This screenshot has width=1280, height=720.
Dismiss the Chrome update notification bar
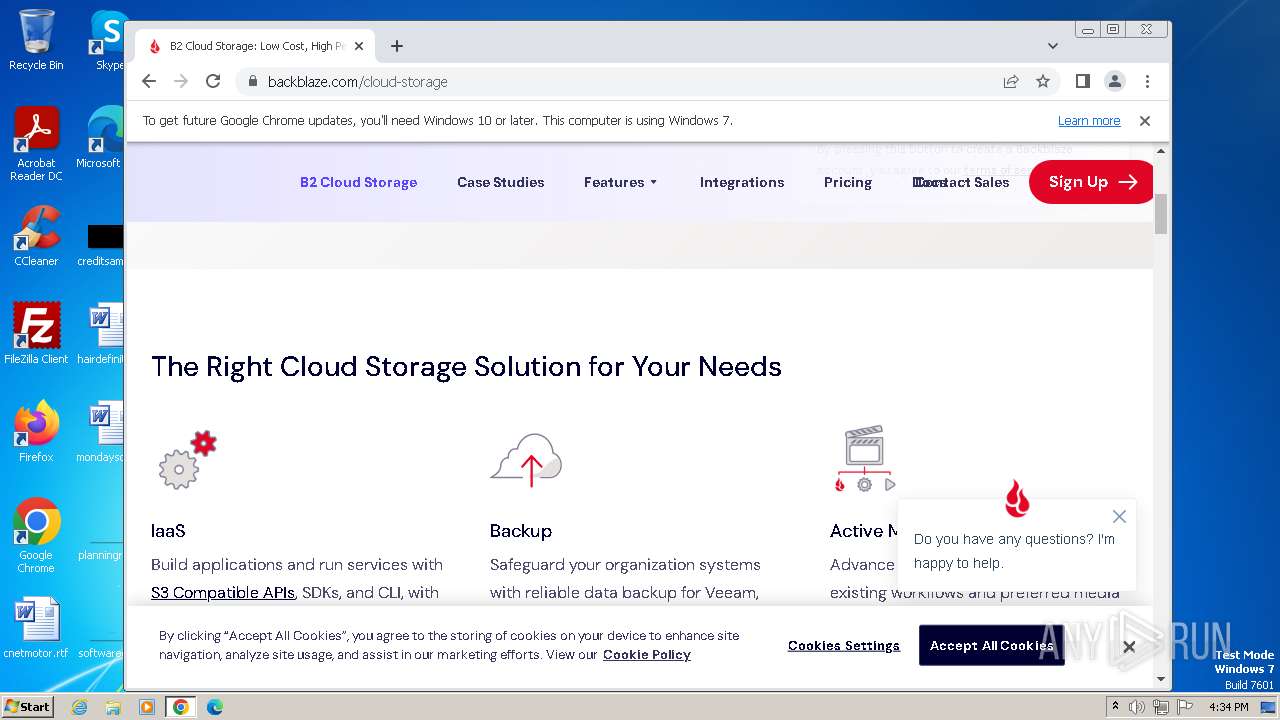click(x=1145, y=121)
